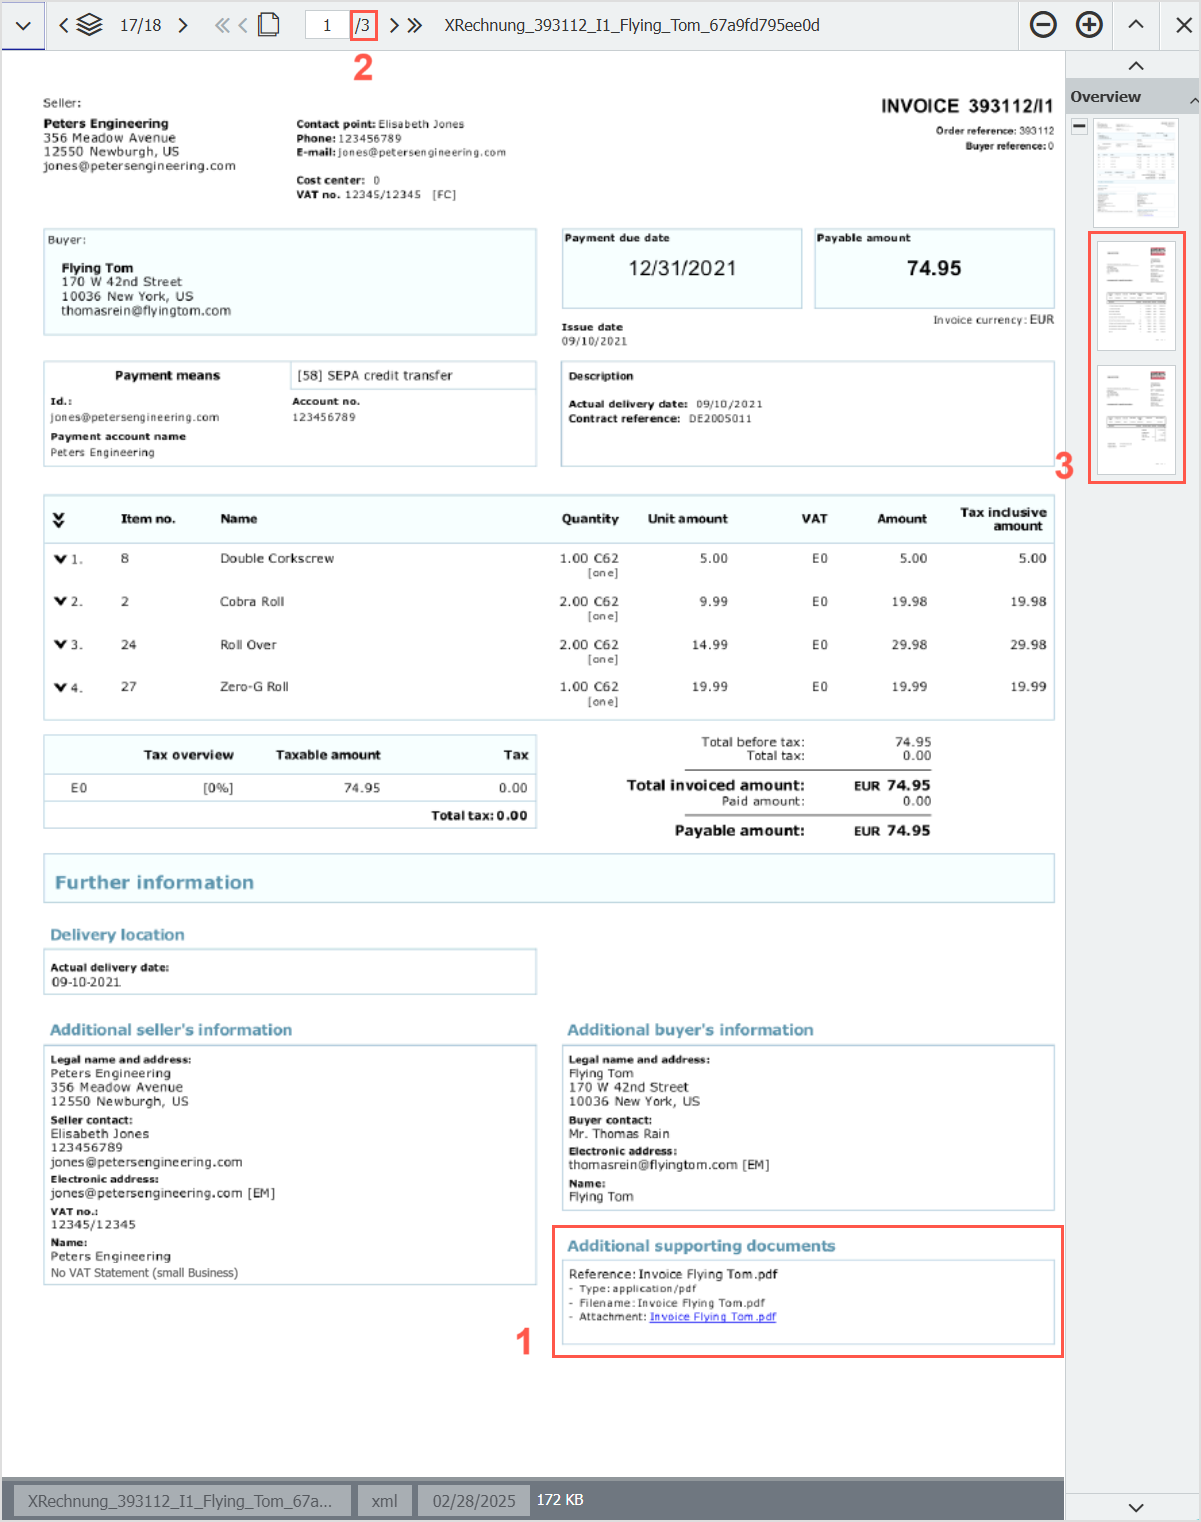Go to next document after 17/18
The image size is (1201, 1522).
point(183,25)
